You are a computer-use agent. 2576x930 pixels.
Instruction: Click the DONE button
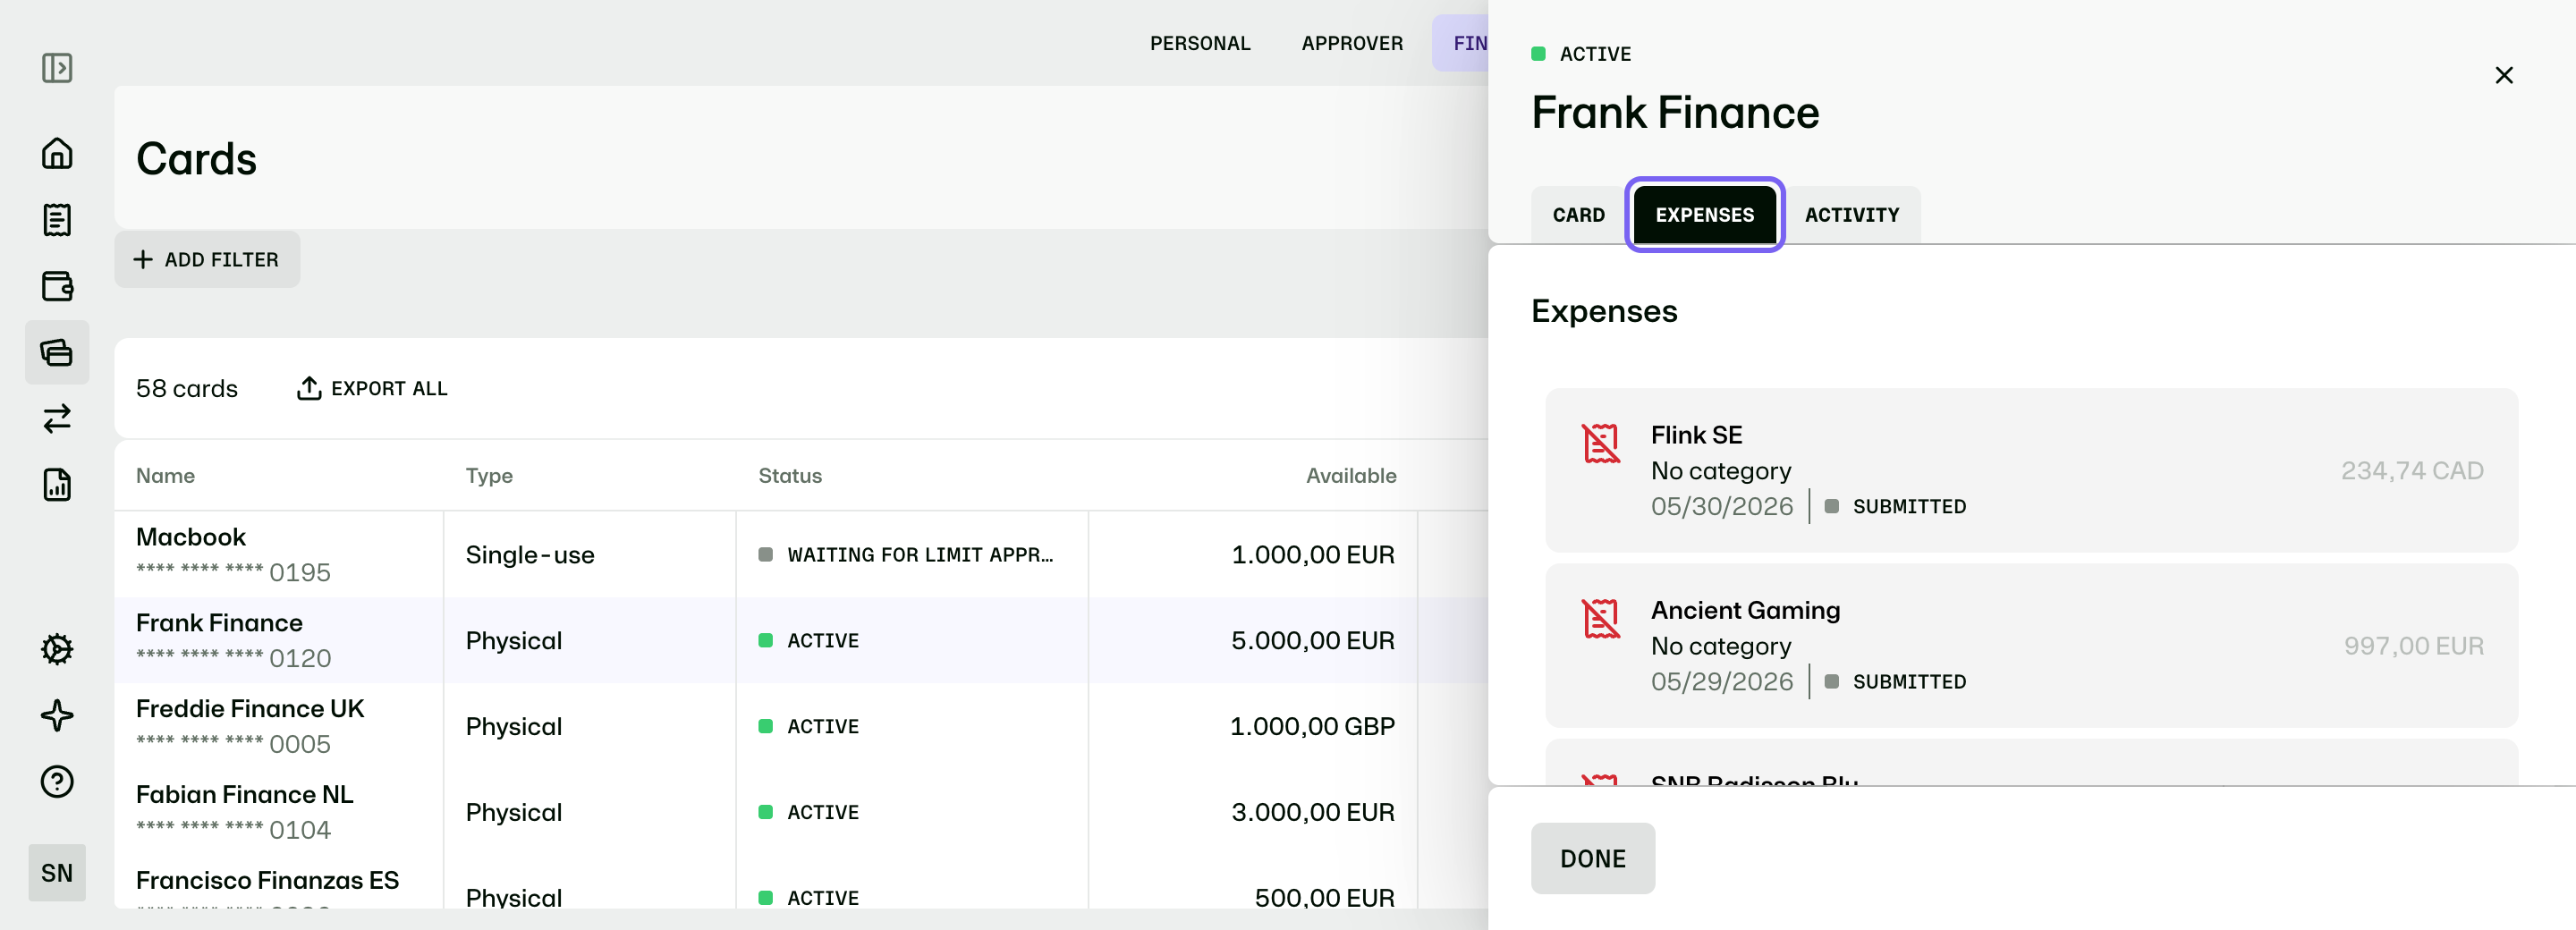(x=1592, y=858)
